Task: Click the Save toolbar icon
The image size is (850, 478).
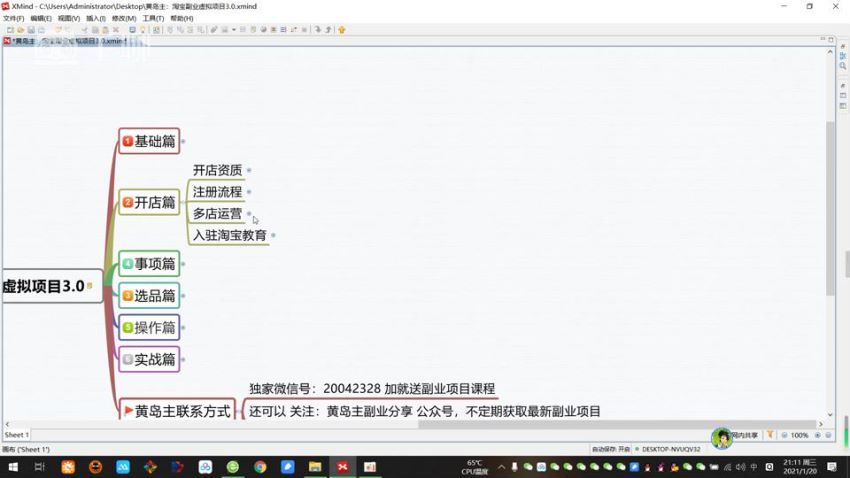Action: 31,30
